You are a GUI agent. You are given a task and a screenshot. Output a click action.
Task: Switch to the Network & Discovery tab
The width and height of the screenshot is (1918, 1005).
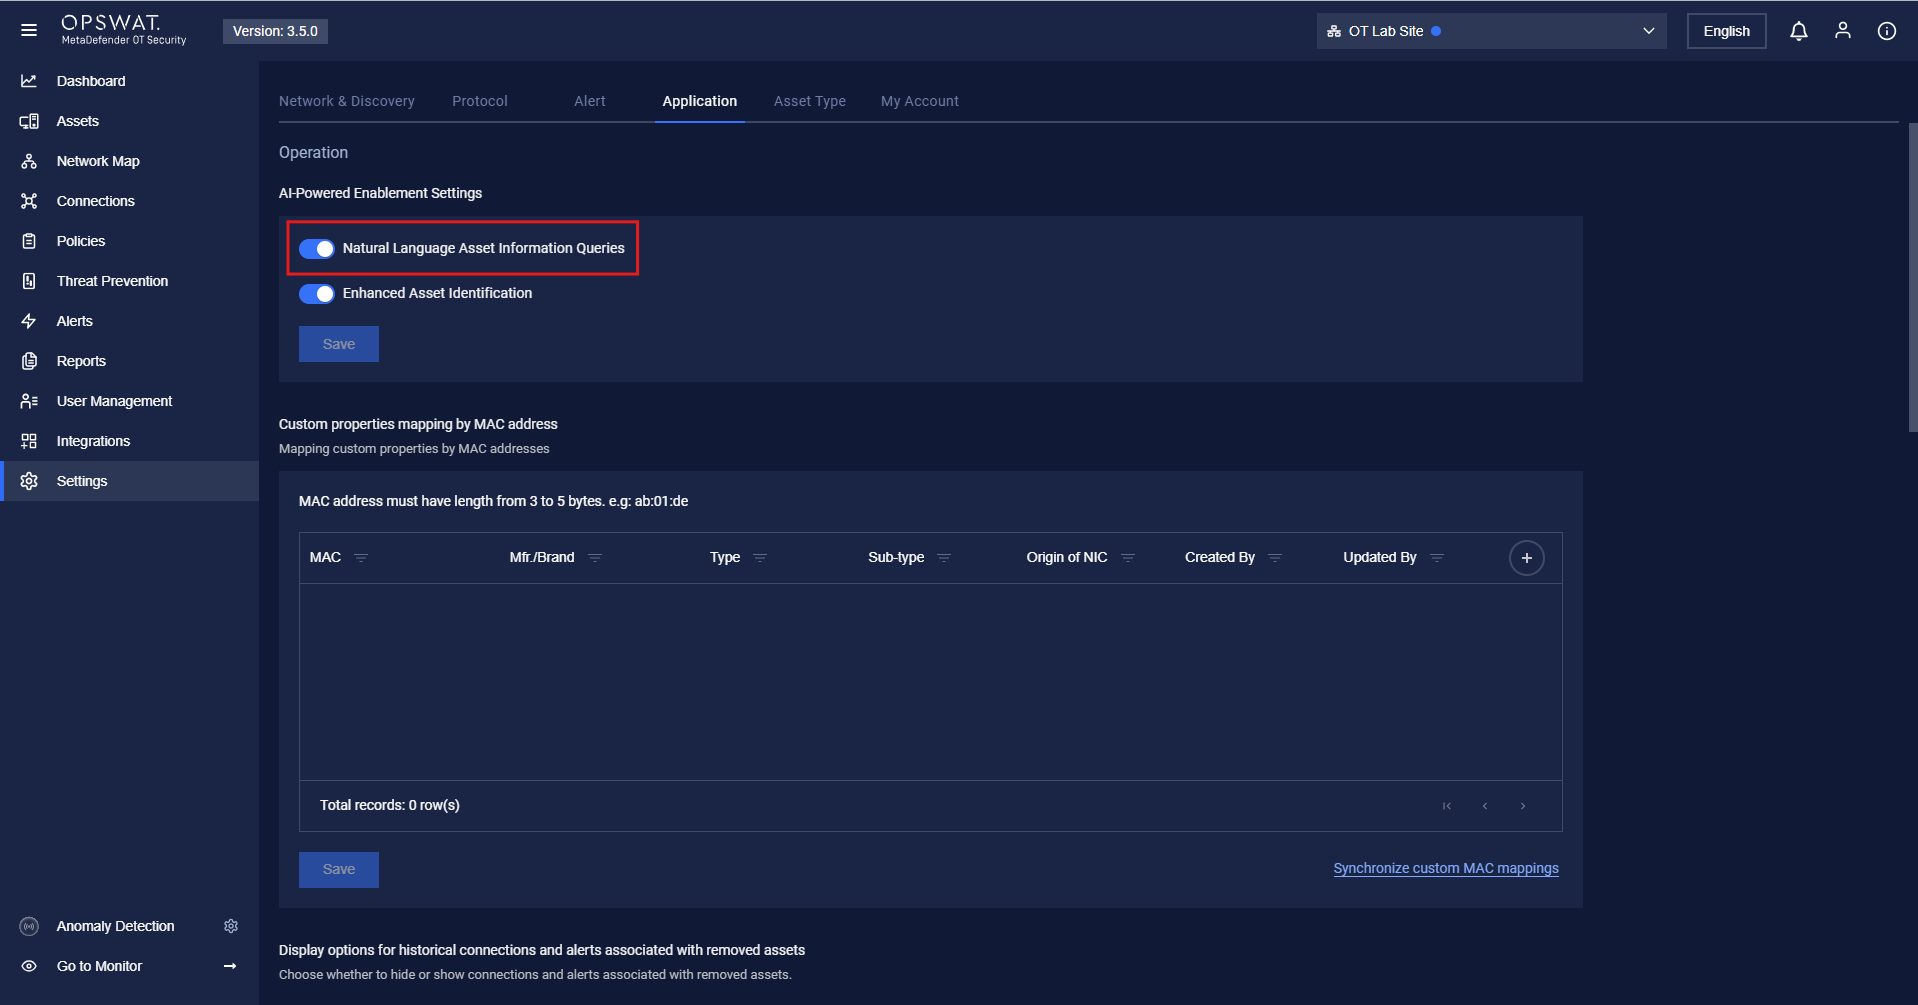tap(346, 101)
